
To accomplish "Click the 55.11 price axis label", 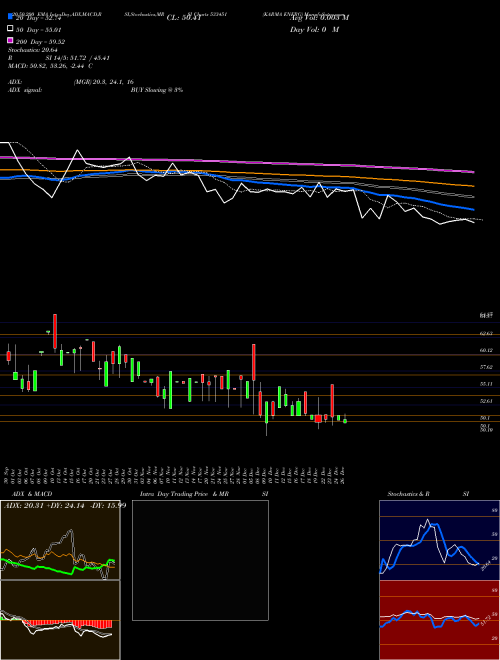I will [486, 384].
